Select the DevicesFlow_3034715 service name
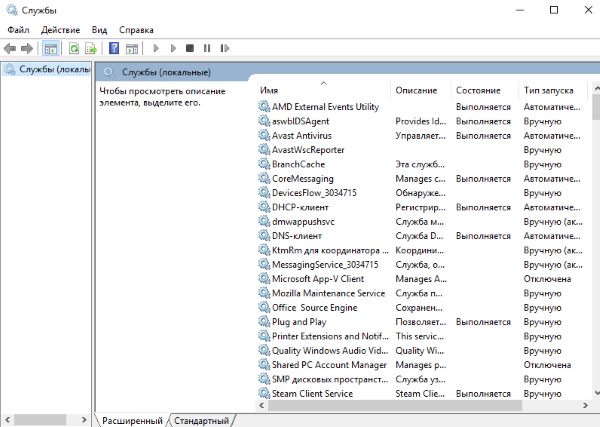The height and width of the screenshot is (427, 600). pos(314,193)
